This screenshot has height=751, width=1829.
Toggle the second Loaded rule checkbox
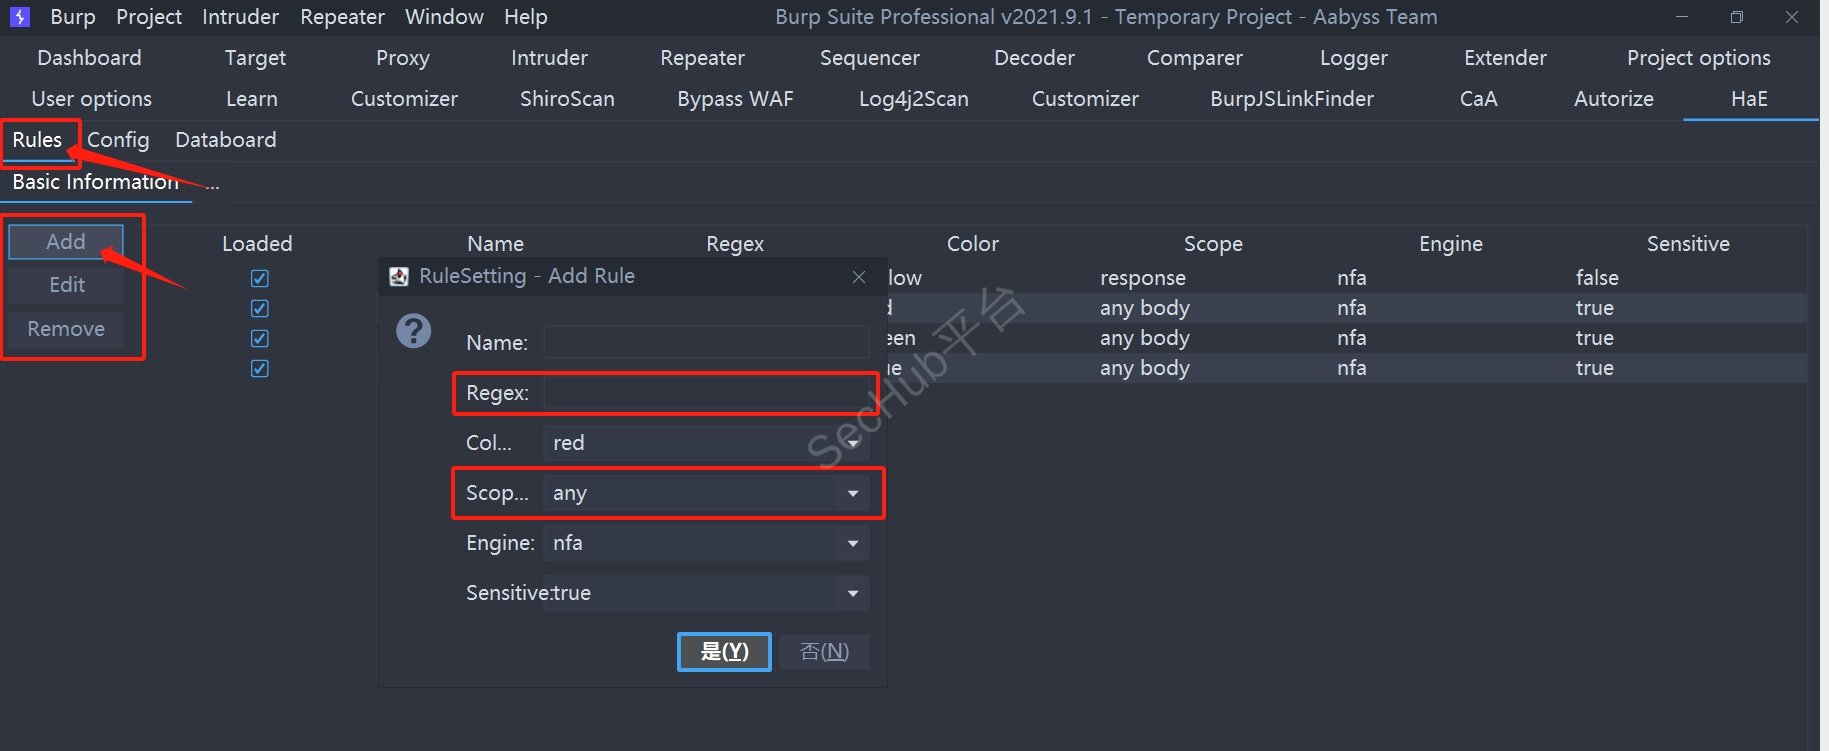[260, 309]
